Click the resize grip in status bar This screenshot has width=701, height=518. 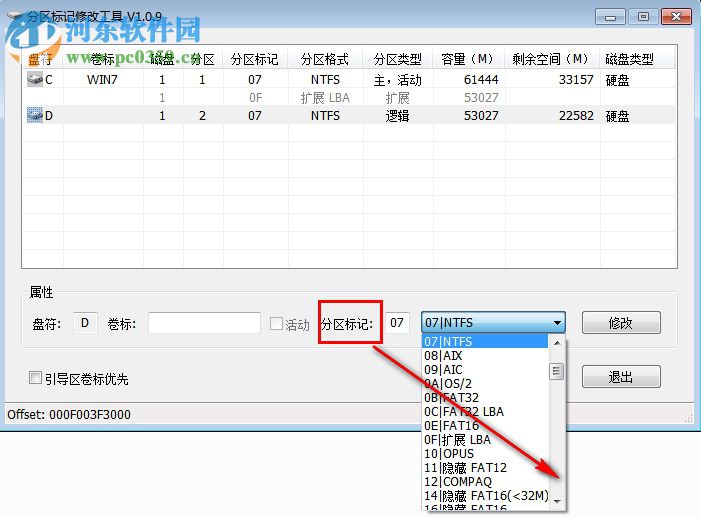pos(688,418)
